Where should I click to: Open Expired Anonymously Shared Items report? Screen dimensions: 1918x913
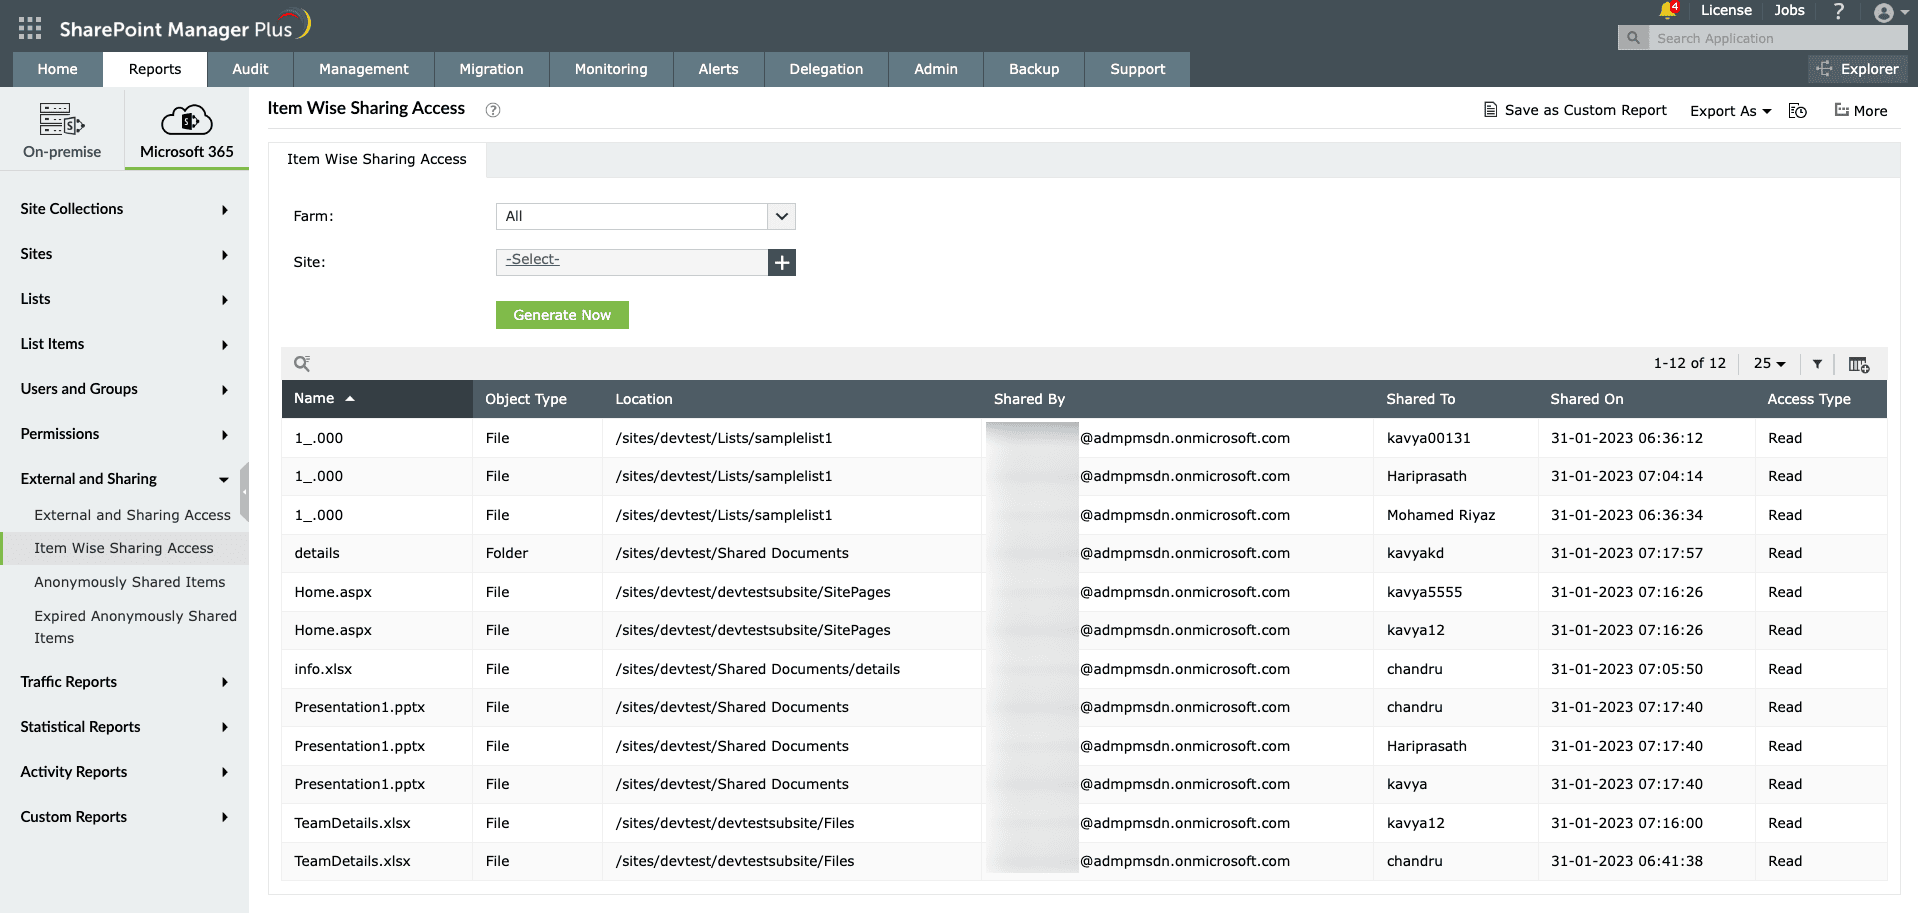coord(135,627)
